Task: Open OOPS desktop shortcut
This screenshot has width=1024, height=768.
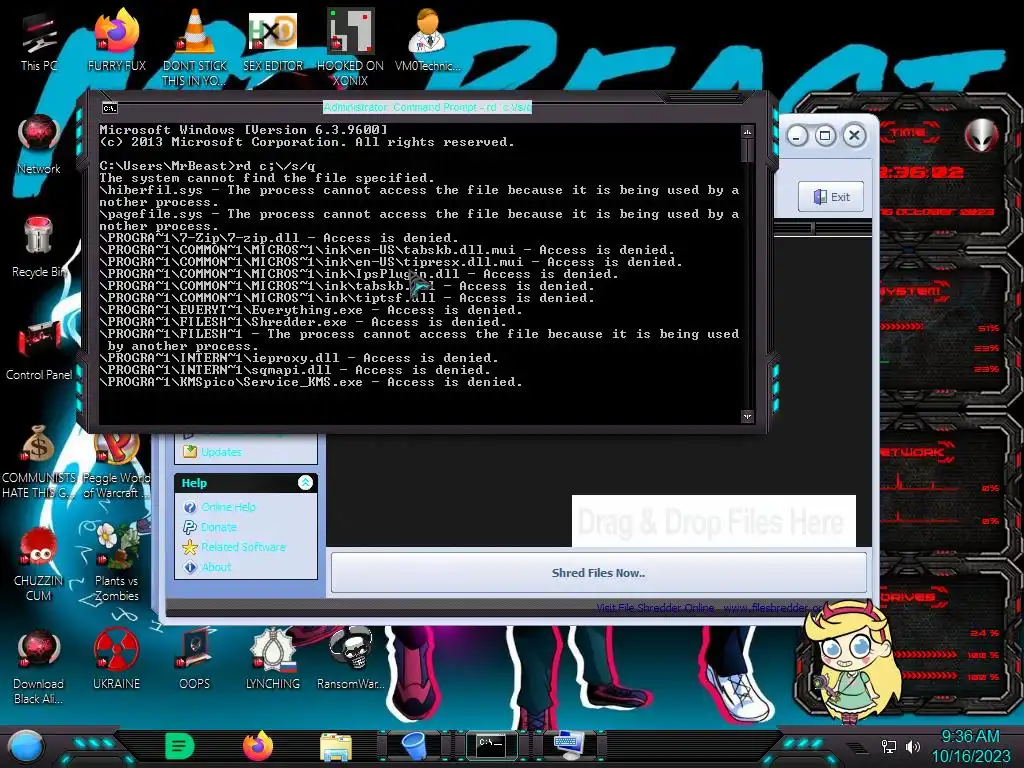Action: tap(195, 660)
